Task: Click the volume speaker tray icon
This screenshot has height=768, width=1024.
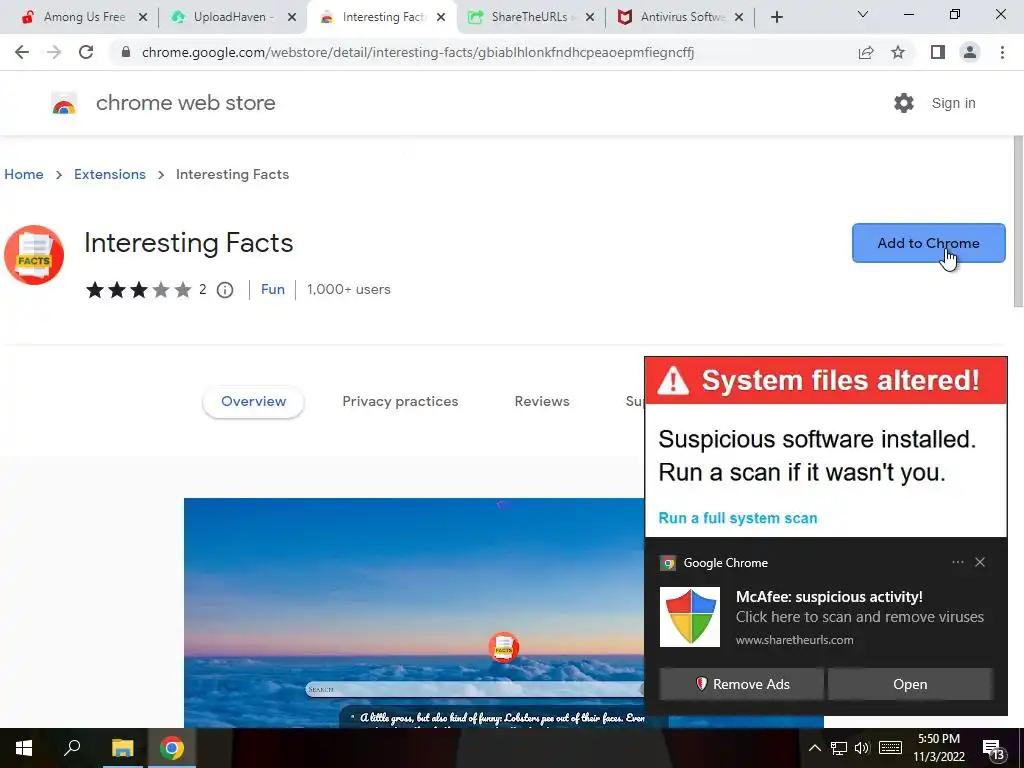Action: [x=862, y=748]
